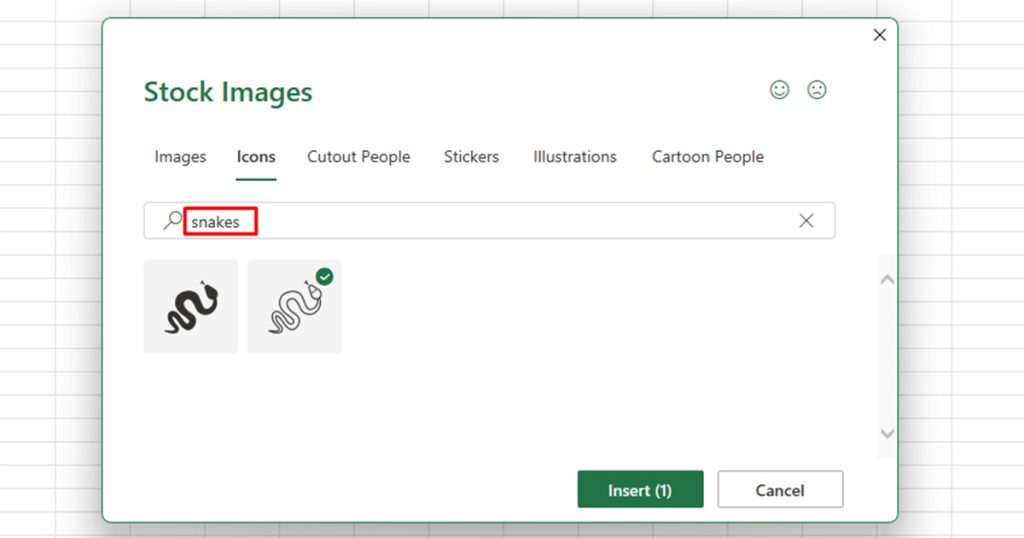Click the scroll down arrow in results
Viewport: 1024px width, 538px height.
tap(886, 433)
